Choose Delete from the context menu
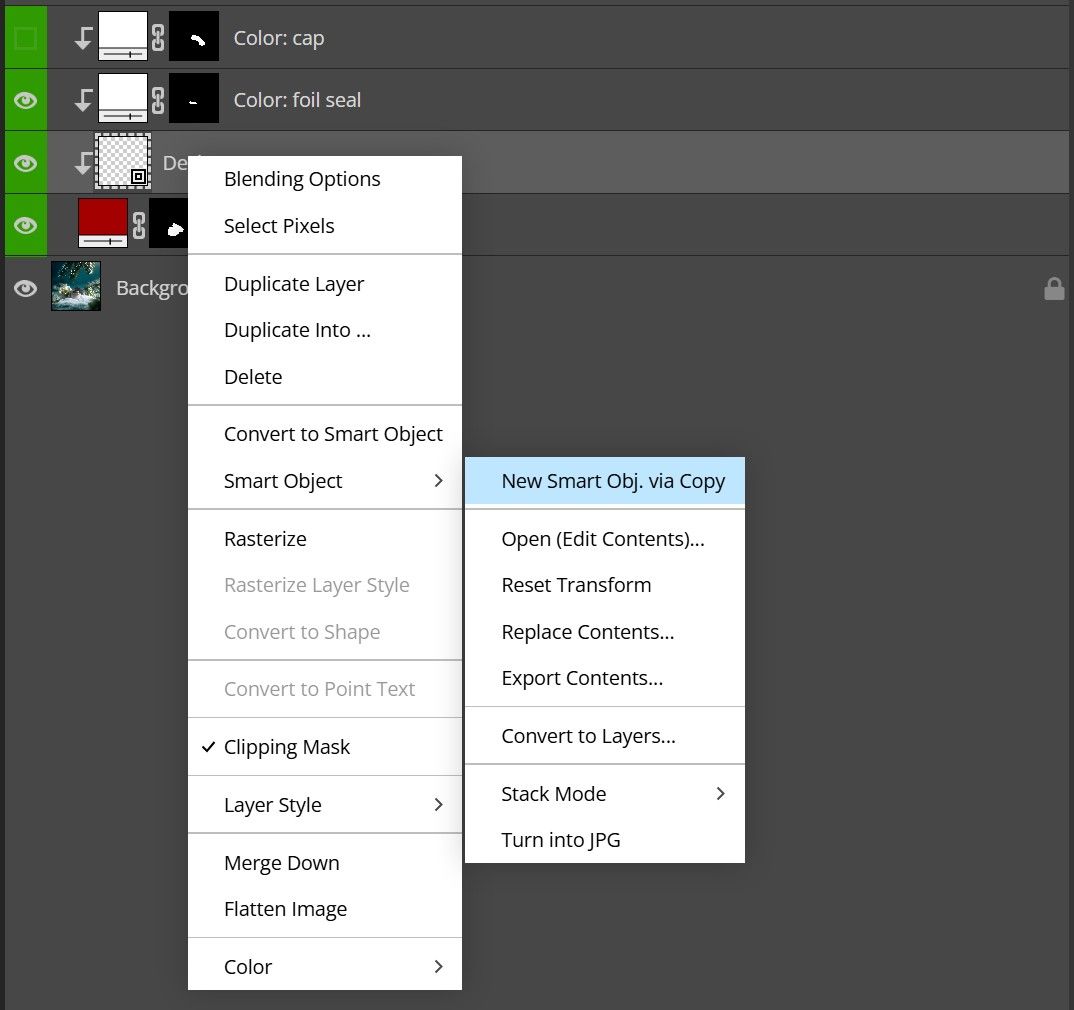Screen dimensions: 1074x1010 325,377
